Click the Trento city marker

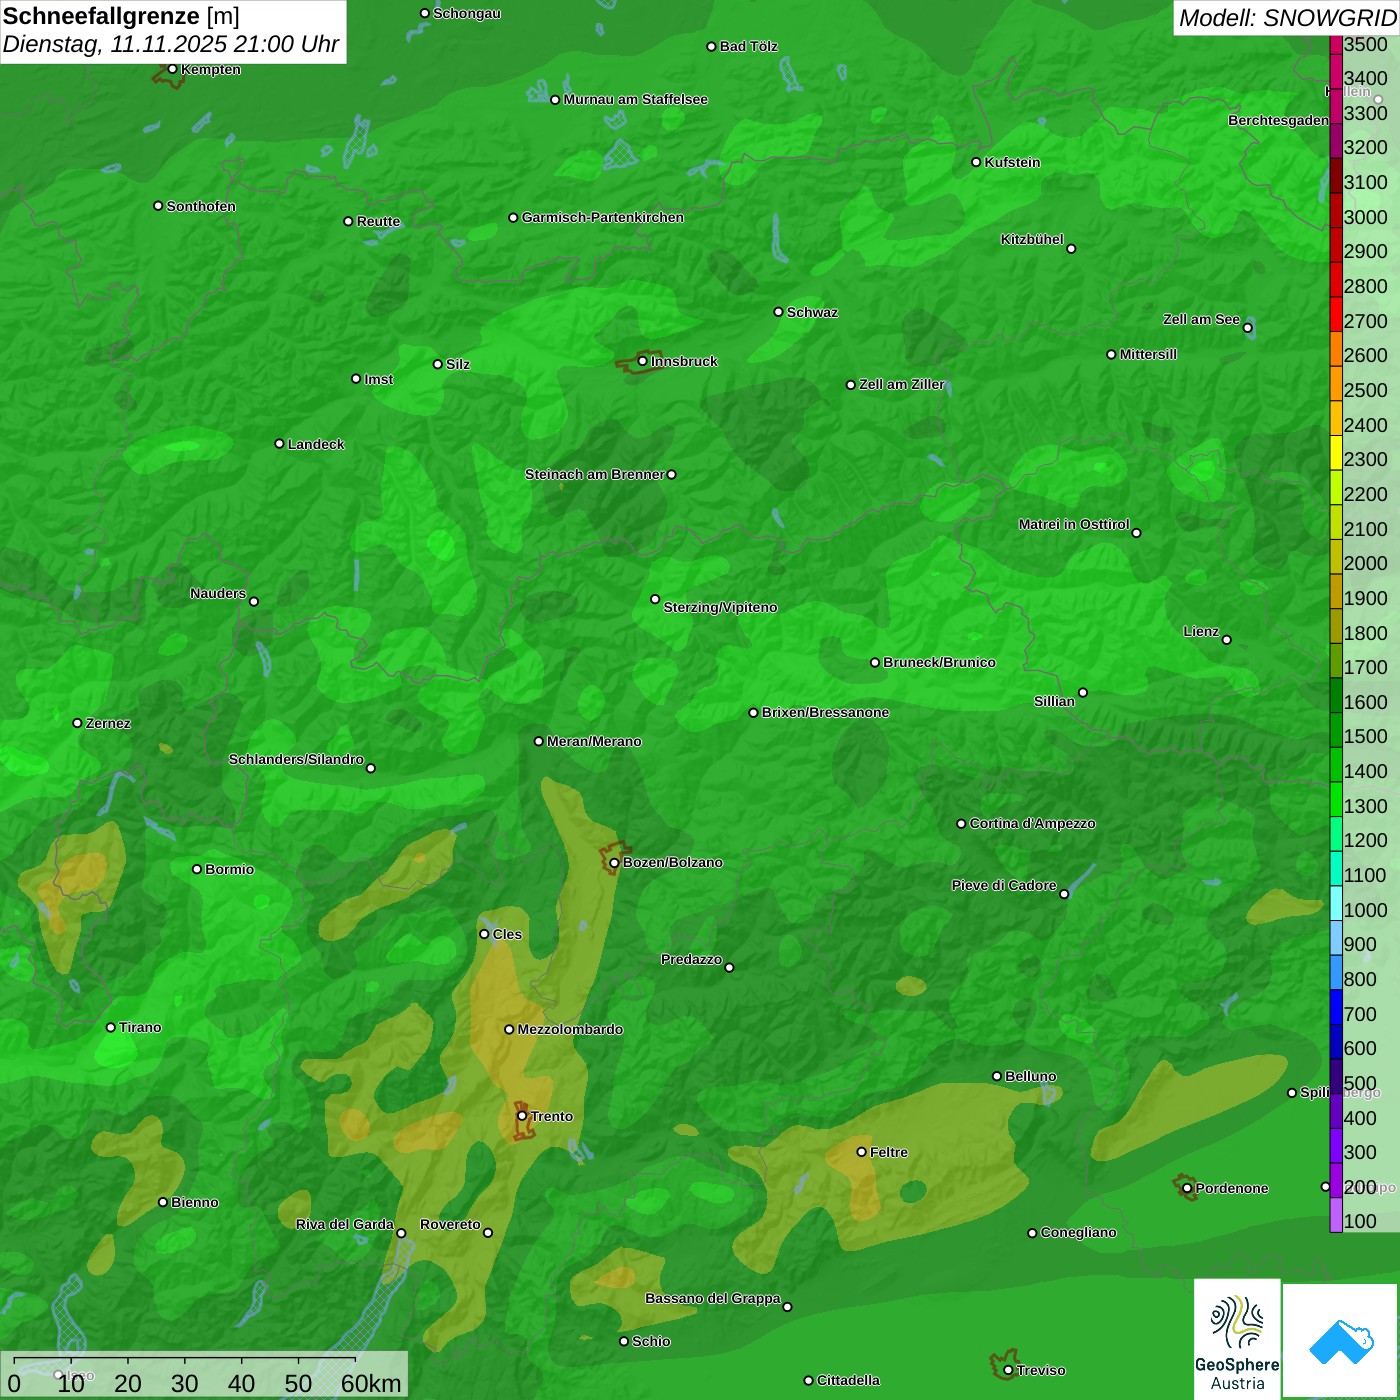(522, 1116)
